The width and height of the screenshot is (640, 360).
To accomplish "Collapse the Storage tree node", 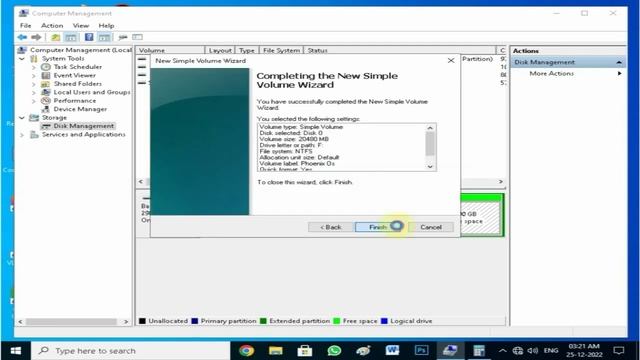I will (22, 118).
